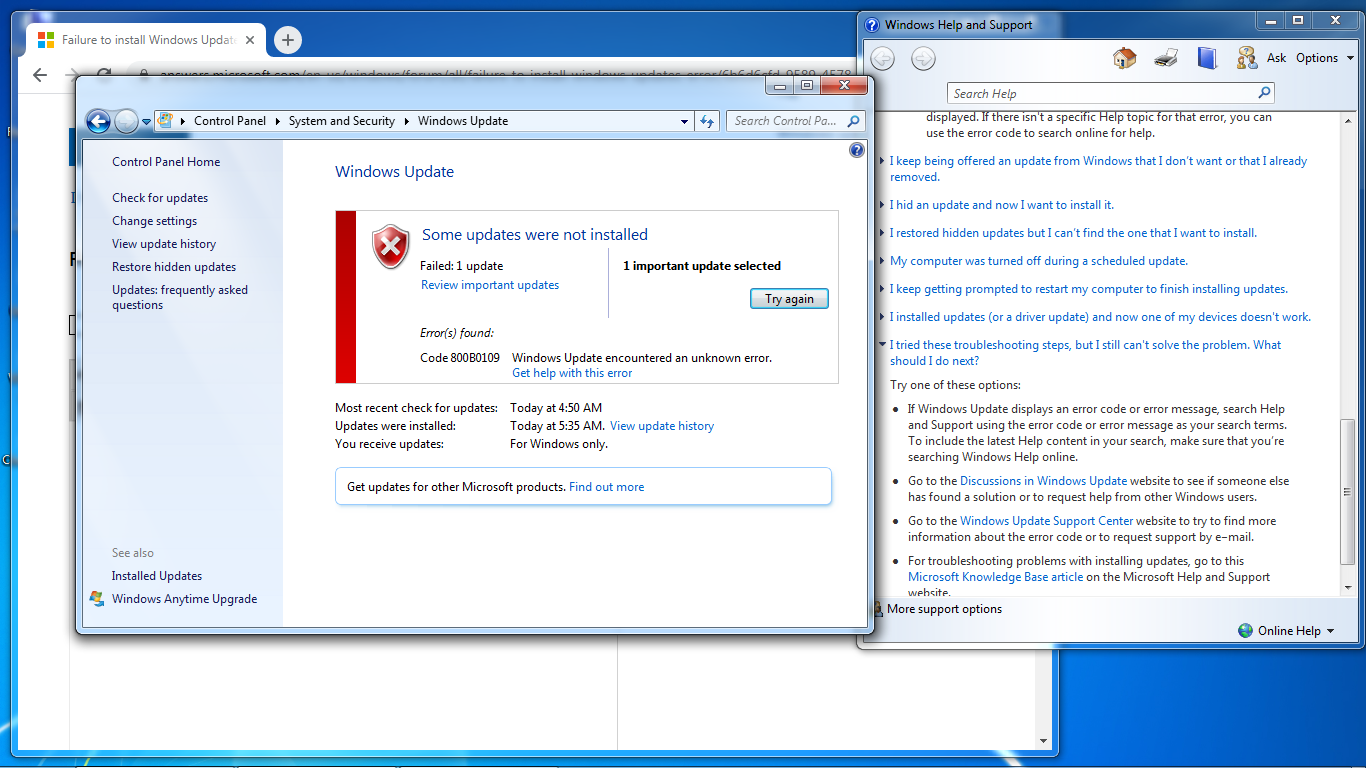Open Online Help dropdown menu

coord(1286,630)
